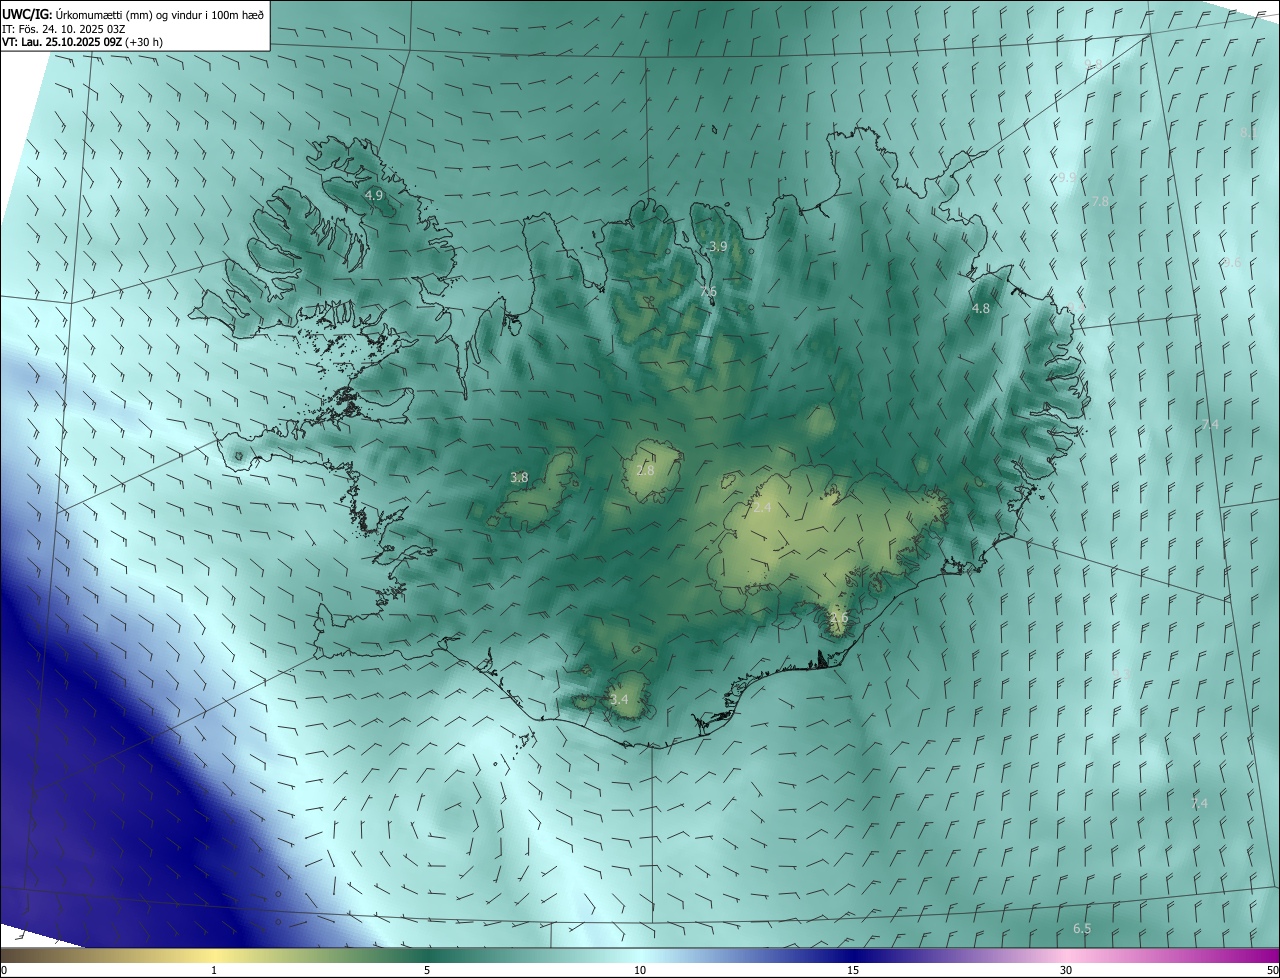The width and height of the screenshot is (1280, 978).
Task: Select the 5 tick label on the color scale
Action: [427, 970]
